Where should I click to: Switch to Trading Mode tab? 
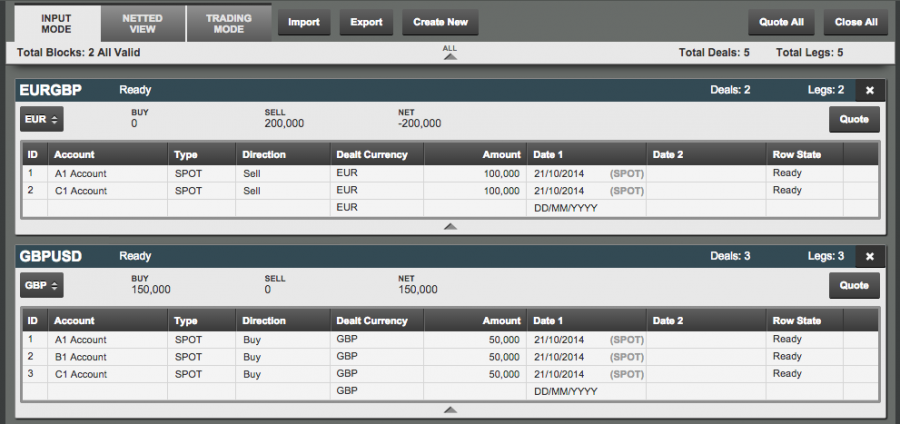[x=229, y=24]
